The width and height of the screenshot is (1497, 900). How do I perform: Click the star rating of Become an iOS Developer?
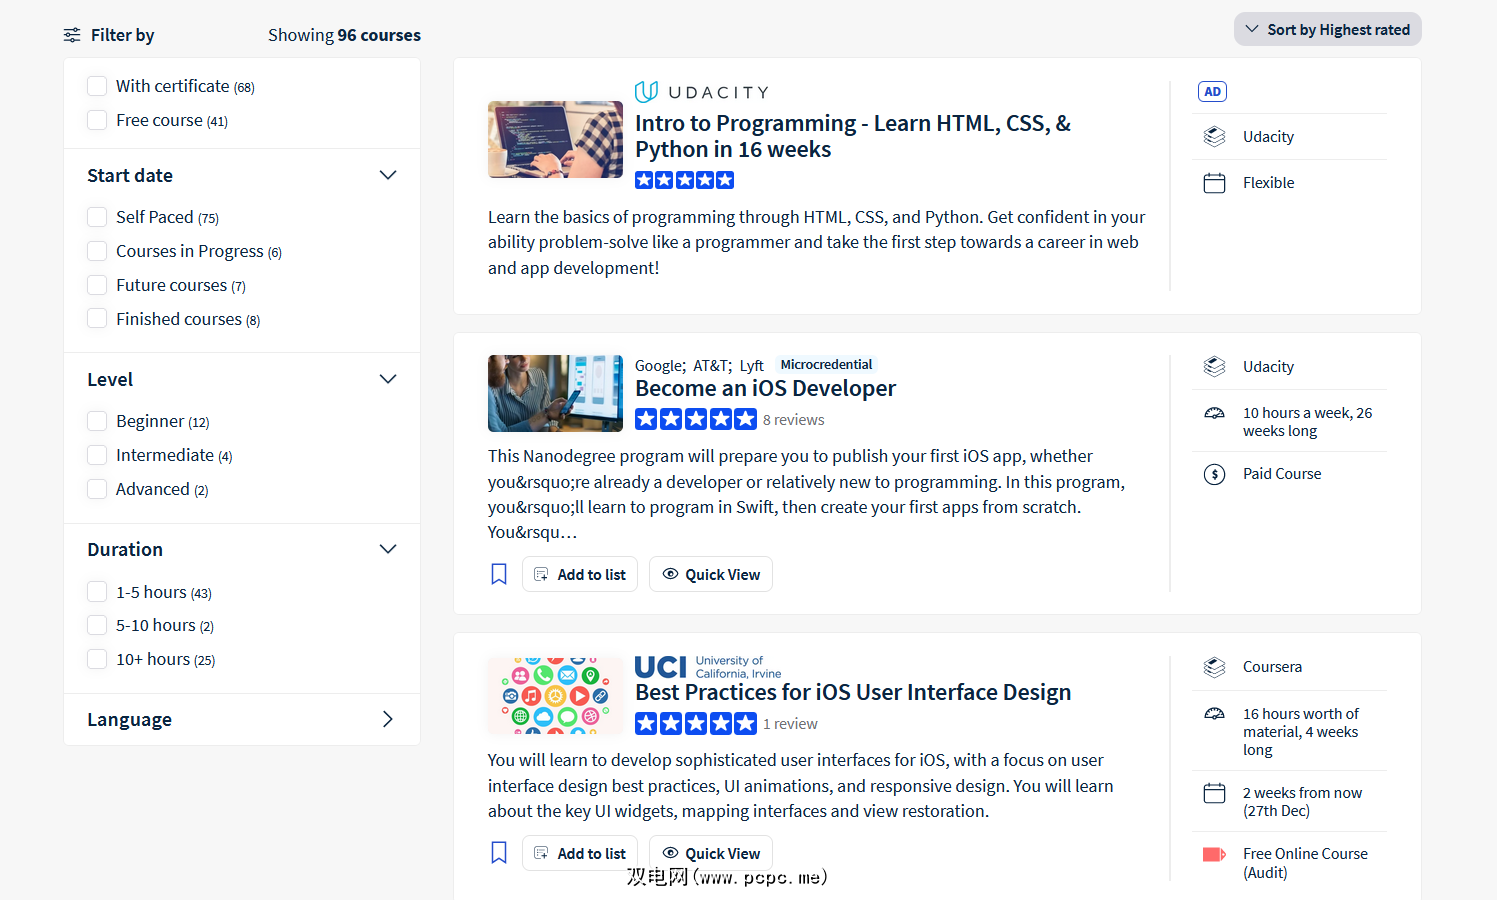(x=696, y=419)
